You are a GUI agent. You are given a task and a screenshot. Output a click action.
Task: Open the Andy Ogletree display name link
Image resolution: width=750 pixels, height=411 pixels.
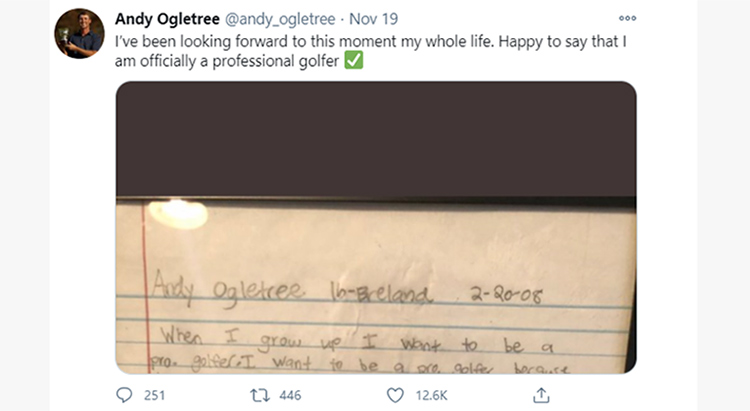[x=167, y=19]
